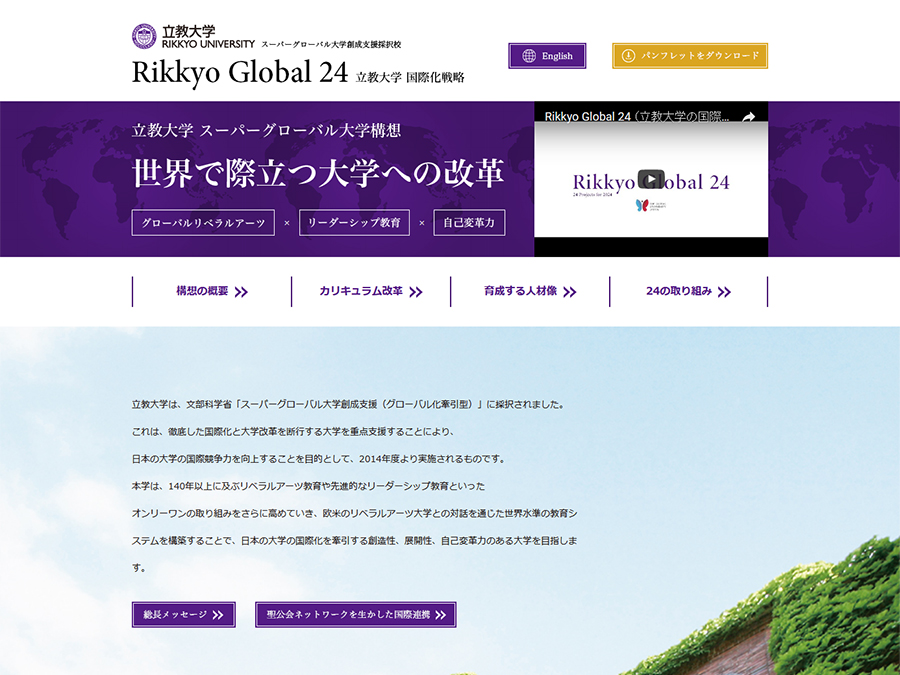Click the グローバルリベラルアーツ tag box
900x675 pixels.
point(203,223)
